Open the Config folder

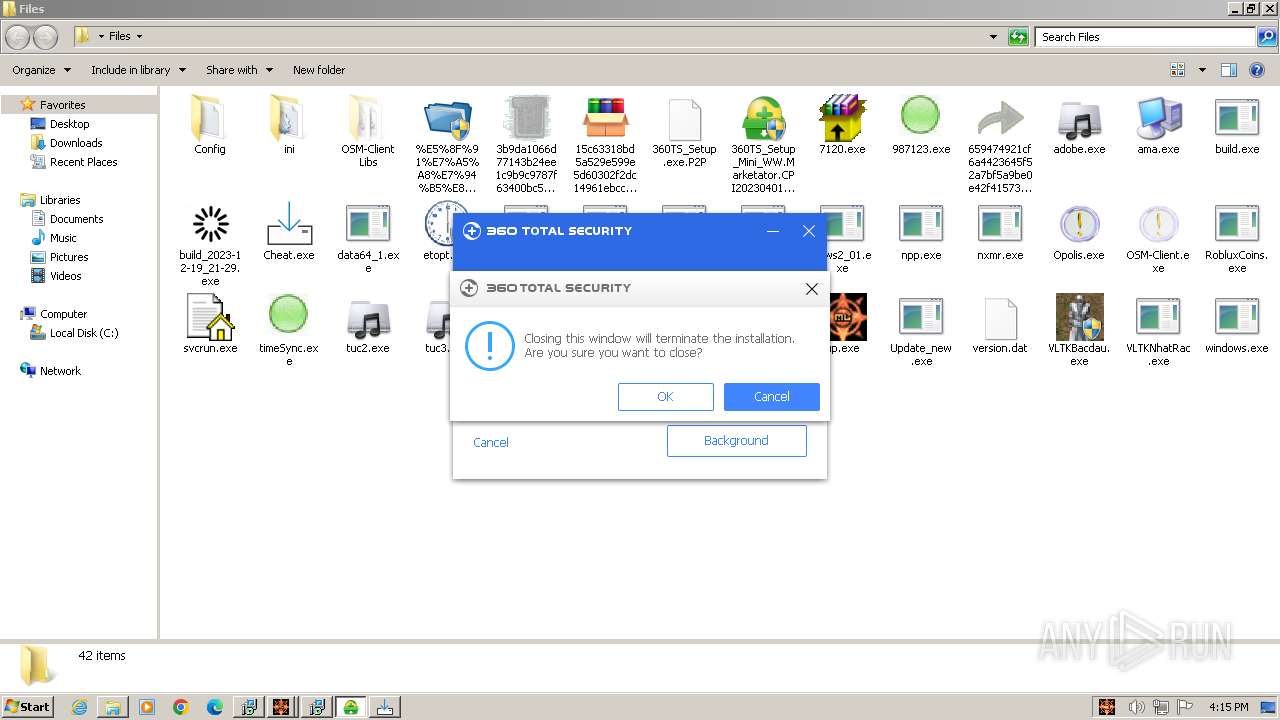tap(210, 125)
